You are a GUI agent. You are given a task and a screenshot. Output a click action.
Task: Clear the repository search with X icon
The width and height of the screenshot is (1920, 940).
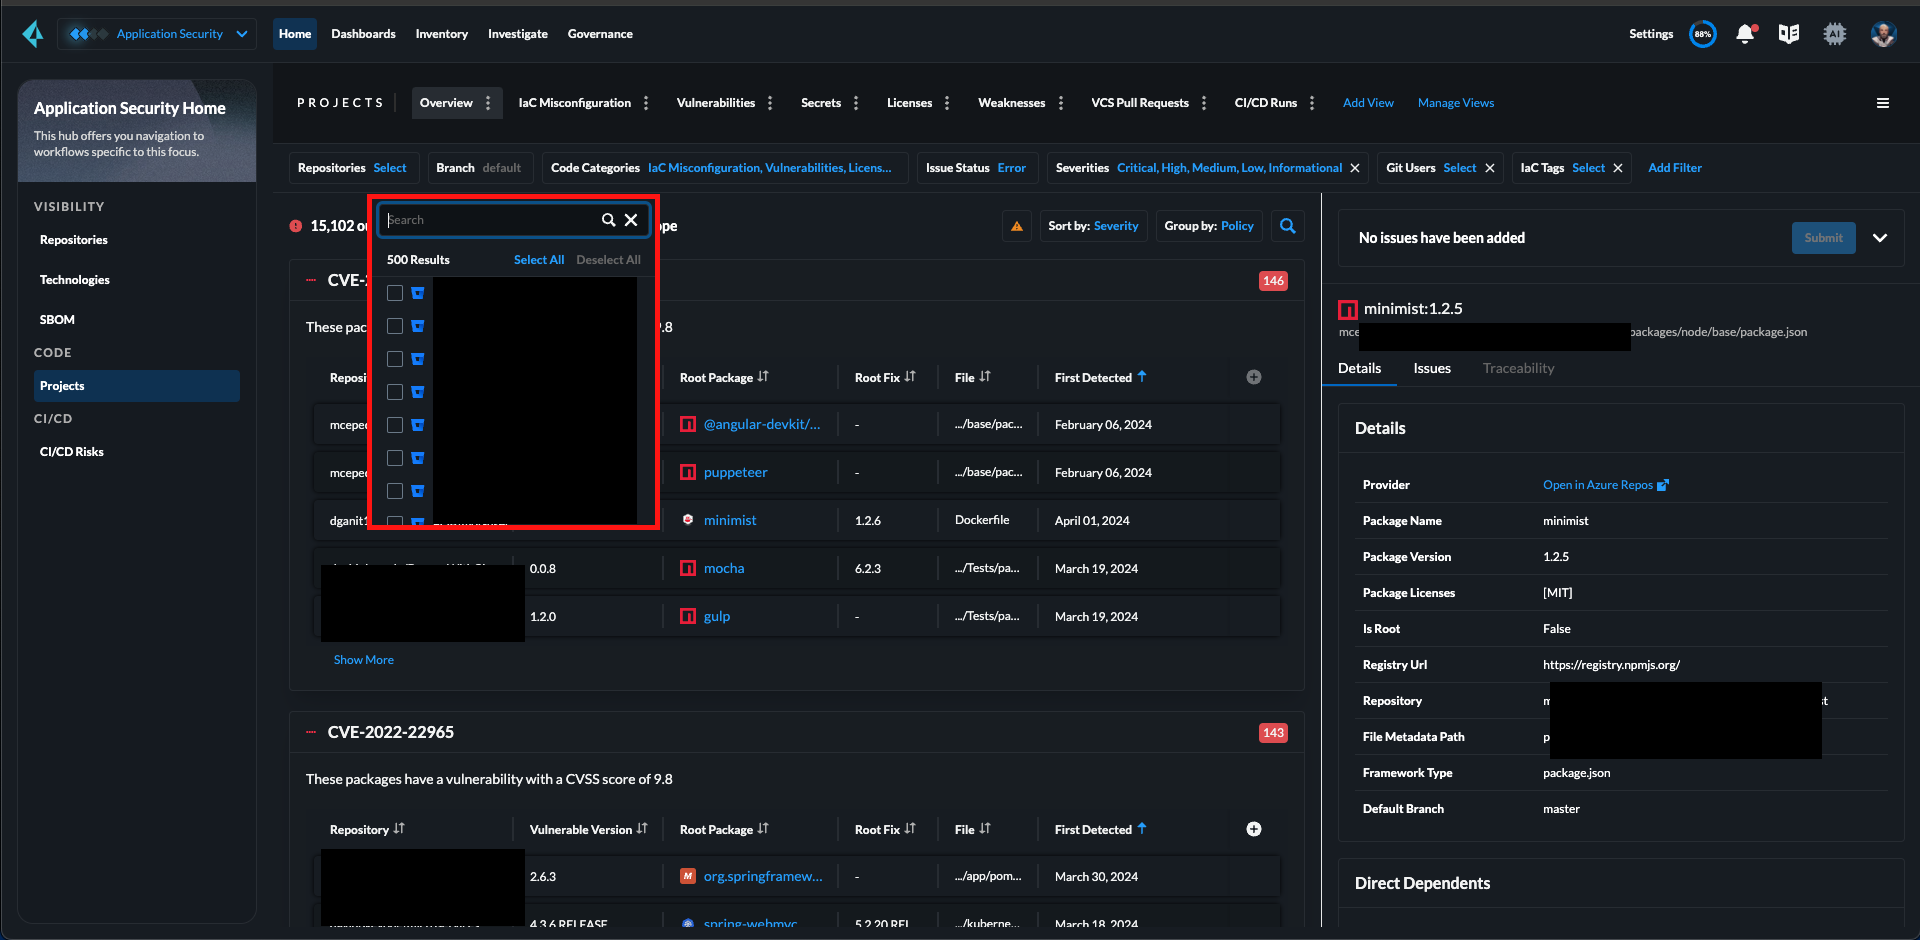pyautogui.click(x=631, y=220)
